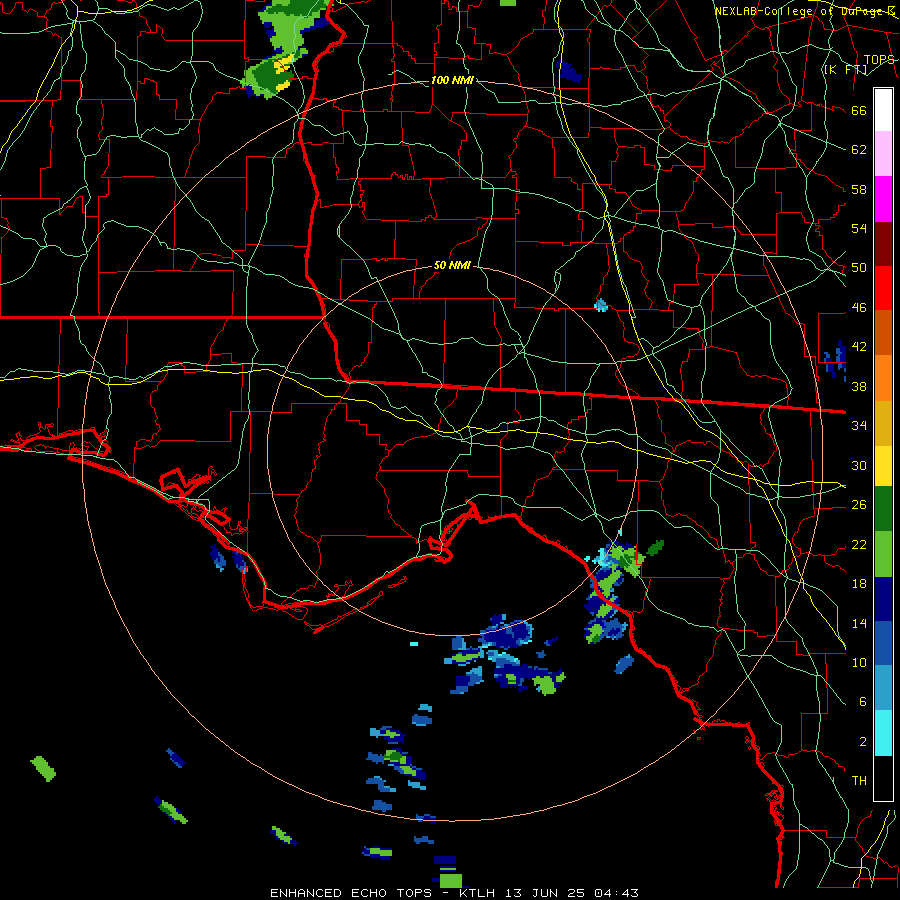The height and width of the screenshot is (900, 900).
Task: Click the legend value 10
Action: (x=859, y=662)
